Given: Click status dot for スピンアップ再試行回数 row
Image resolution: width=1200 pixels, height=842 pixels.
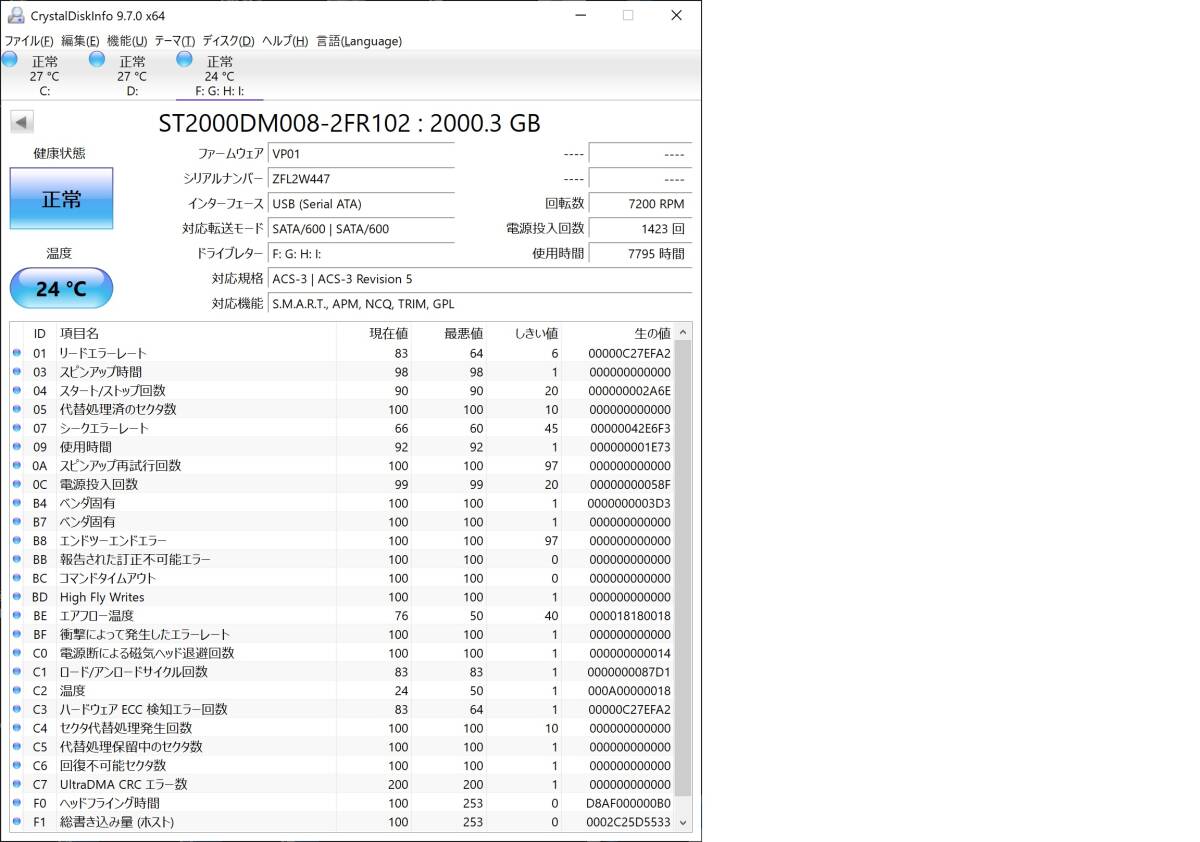Looking at the screenshot, I should click(x=16, y=466).
